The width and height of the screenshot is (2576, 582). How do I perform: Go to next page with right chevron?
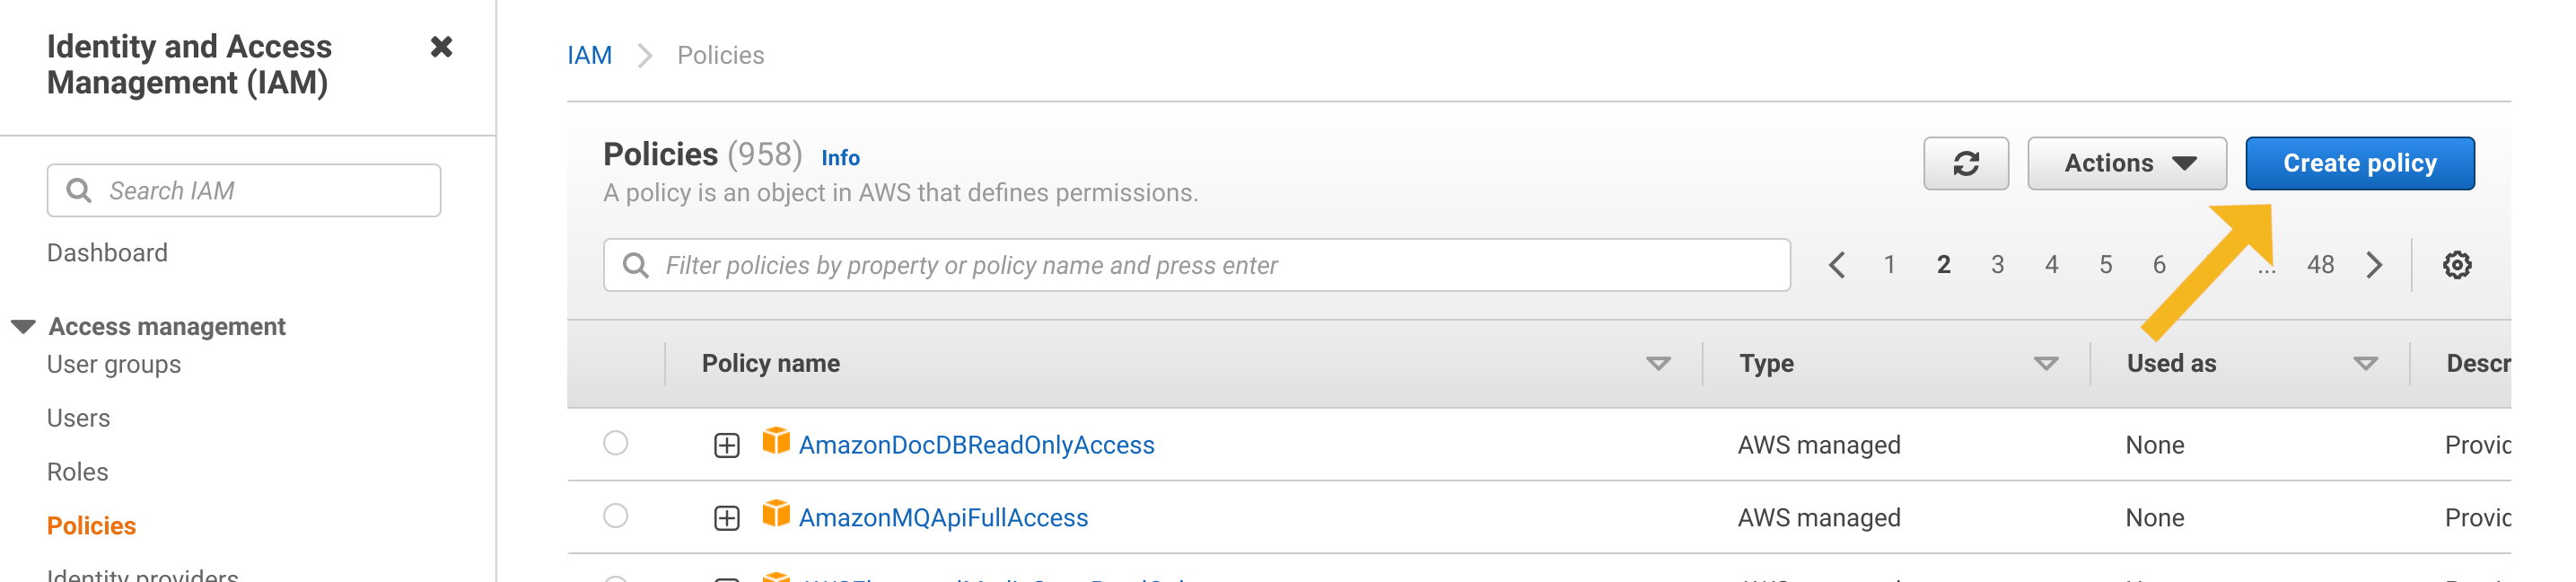pos(2376,264)
